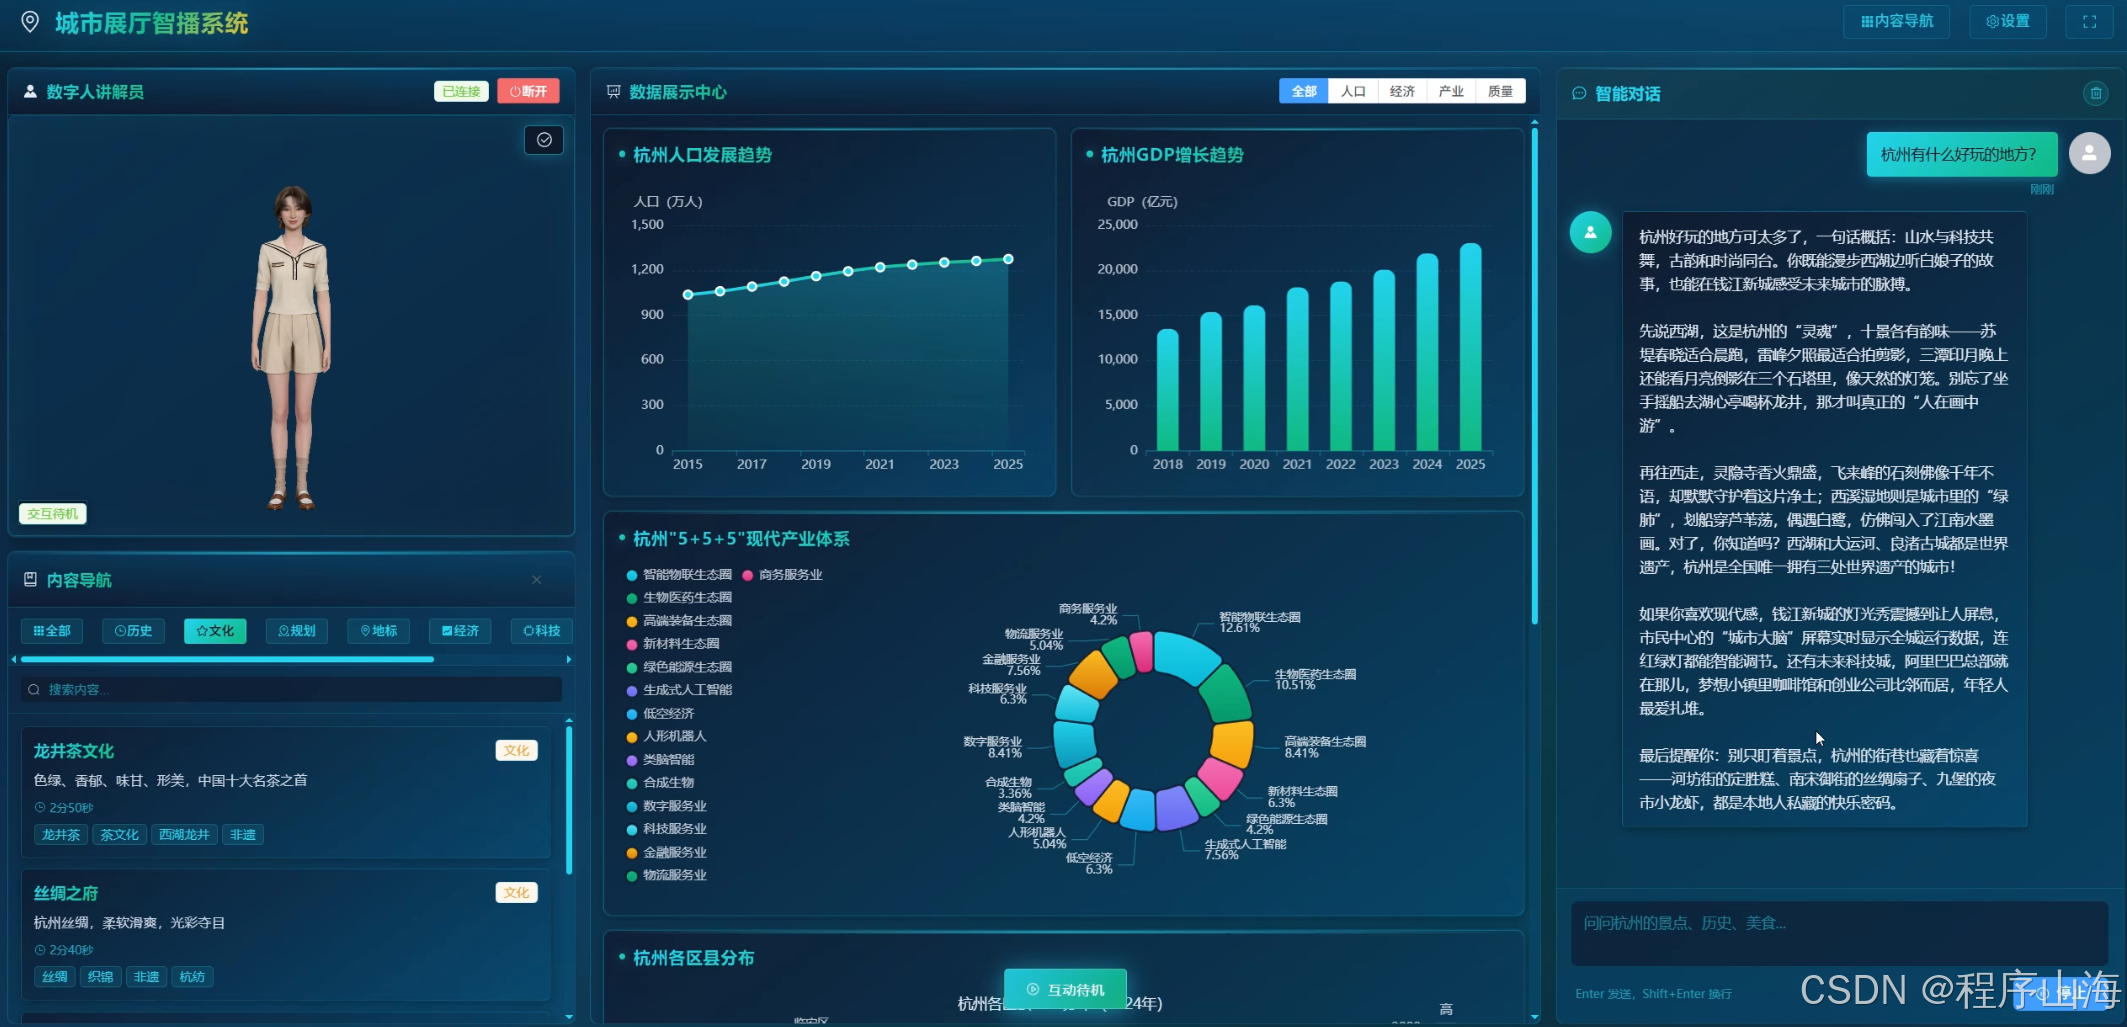
Task: Click the location pin icon beside the system title
Action: point(30,22)
